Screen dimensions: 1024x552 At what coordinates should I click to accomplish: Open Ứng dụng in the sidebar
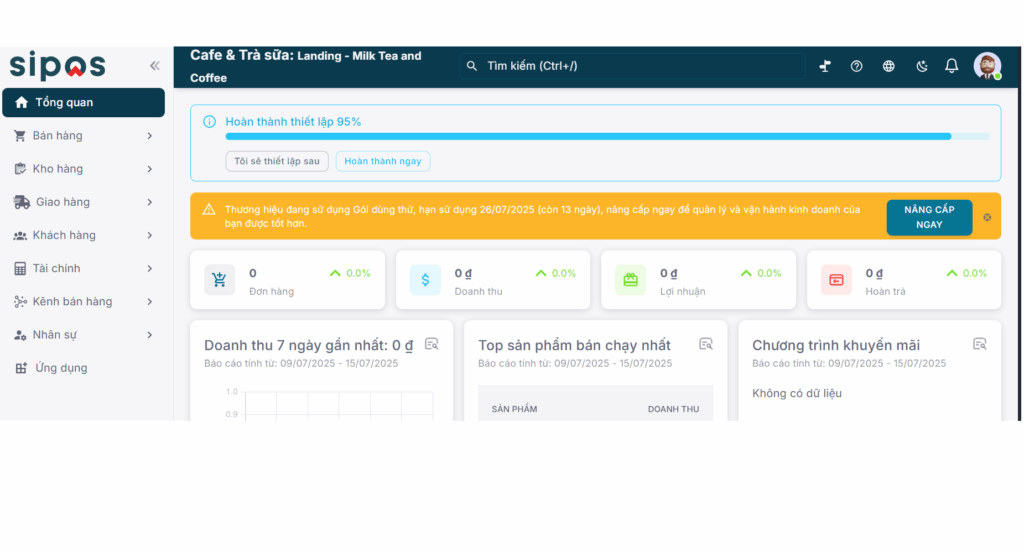click(60, 368)
